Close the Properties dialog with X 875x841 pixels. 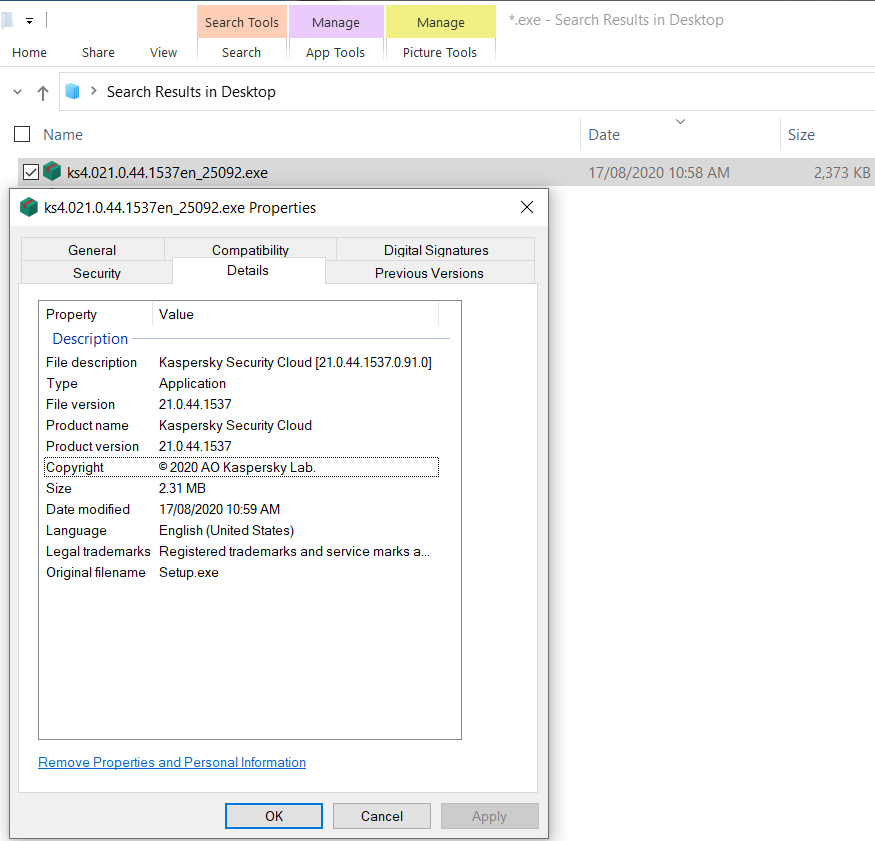[x=527, y=207]
